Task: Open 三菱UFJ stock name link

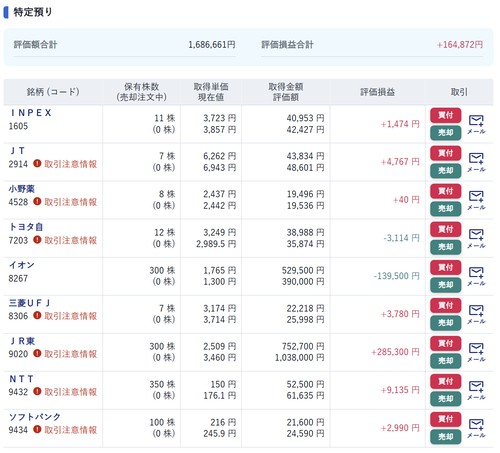Action: [x=29, y=303]
